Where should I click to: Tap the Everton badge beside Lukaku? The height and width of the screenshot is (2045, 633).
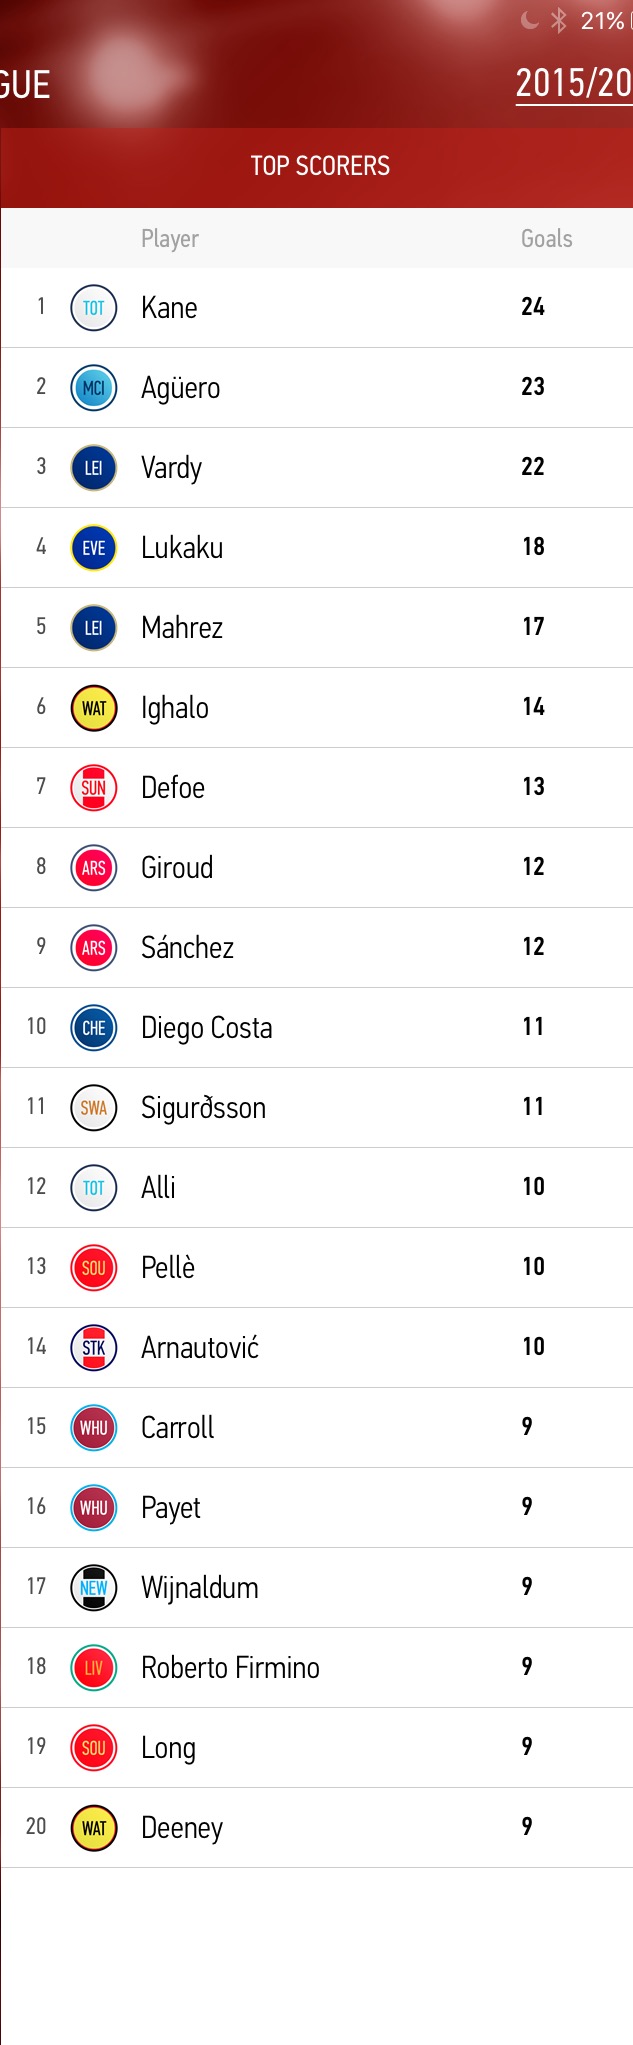click(x=94, y=548)
